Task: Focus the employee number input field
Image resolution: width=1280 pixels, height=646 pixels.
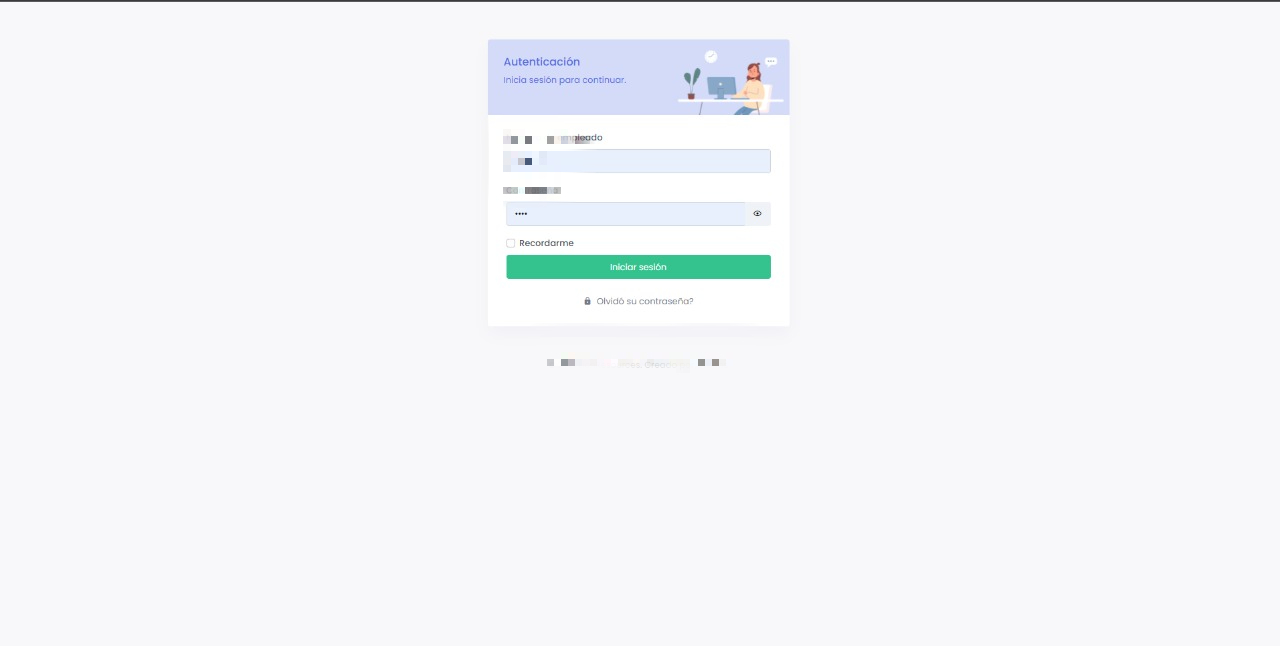Action: pyautogui.click(x=638, y=161)
